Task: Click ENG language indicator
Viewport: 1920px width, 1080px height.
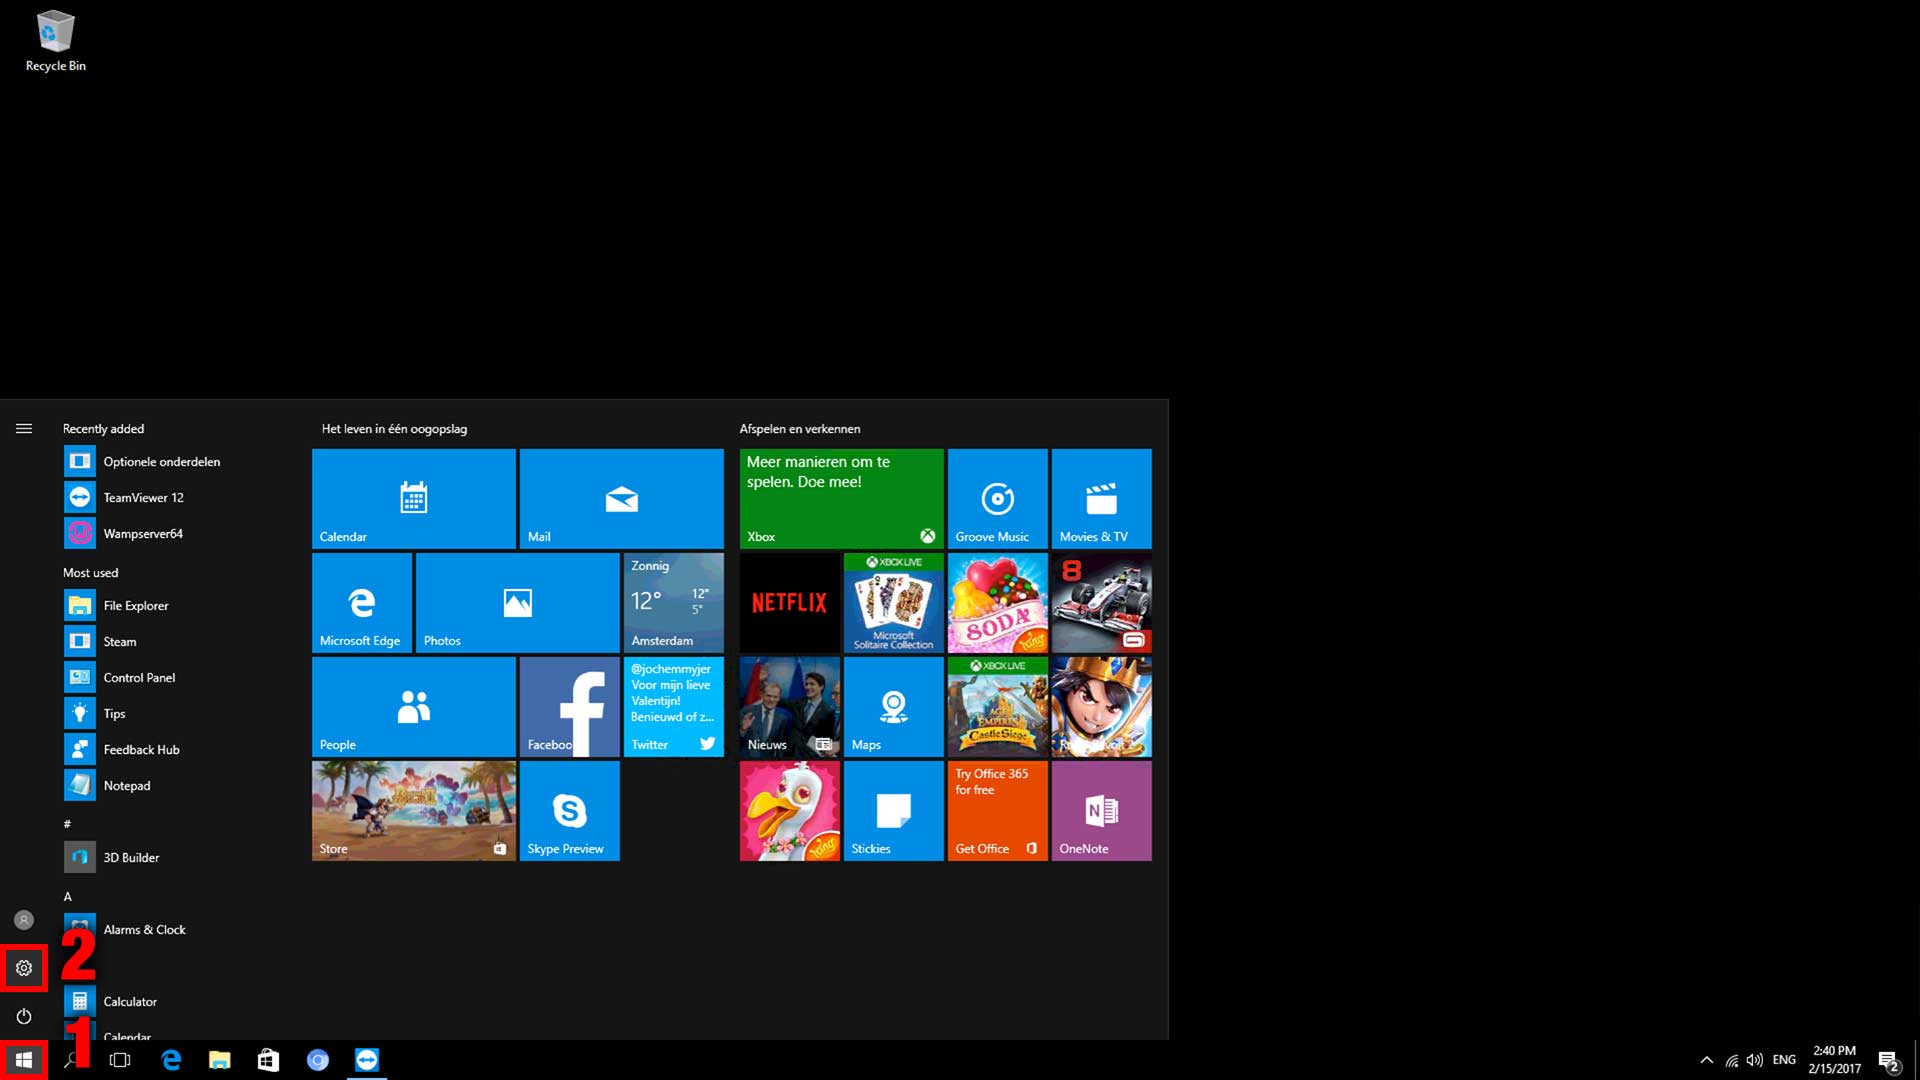Action: tap(1784, 1060)
